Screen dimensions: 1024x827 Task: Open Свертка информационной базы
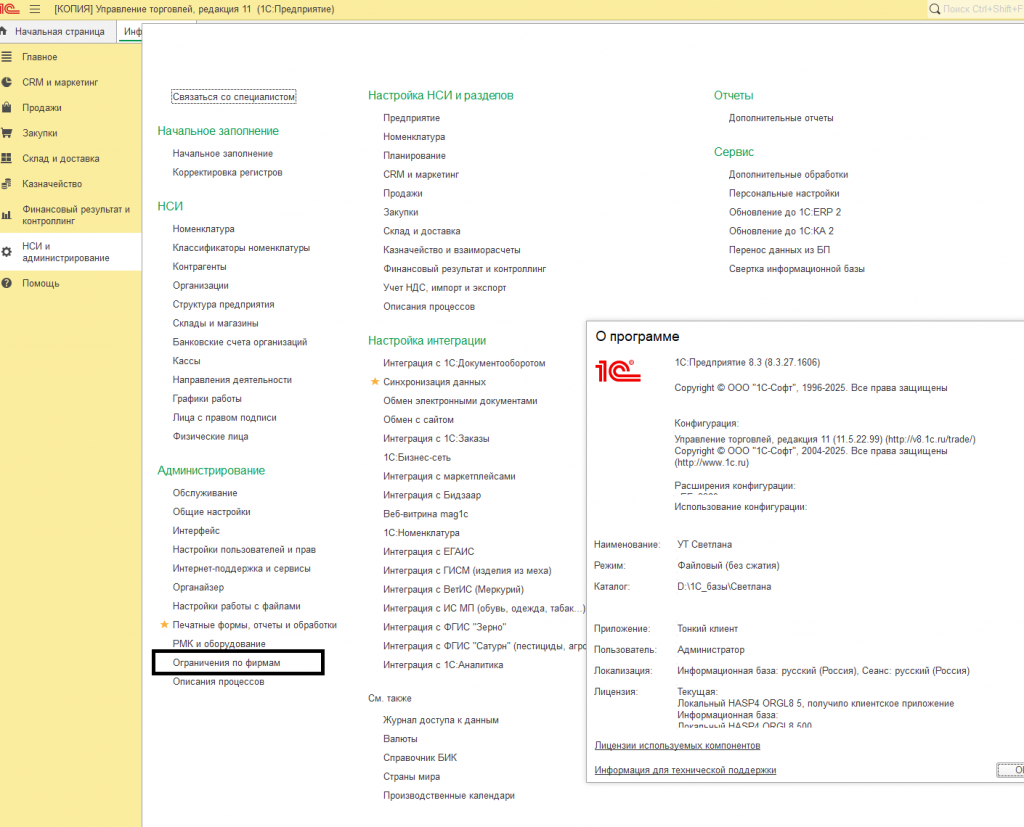(797, 269)
